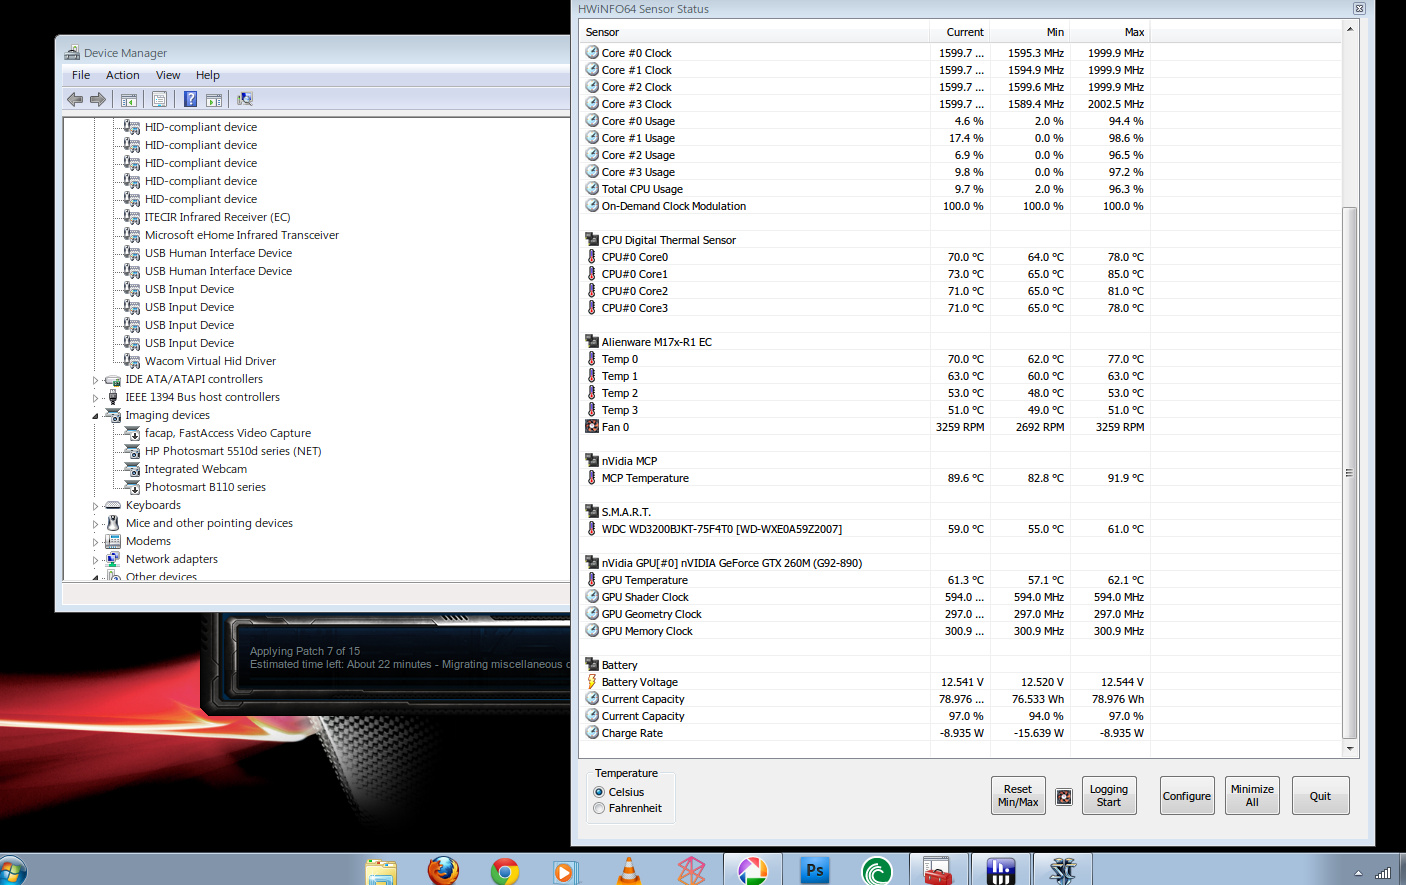Click the Reset Min/Max button
1406x885 pixels.
[x=1018, y=796]
